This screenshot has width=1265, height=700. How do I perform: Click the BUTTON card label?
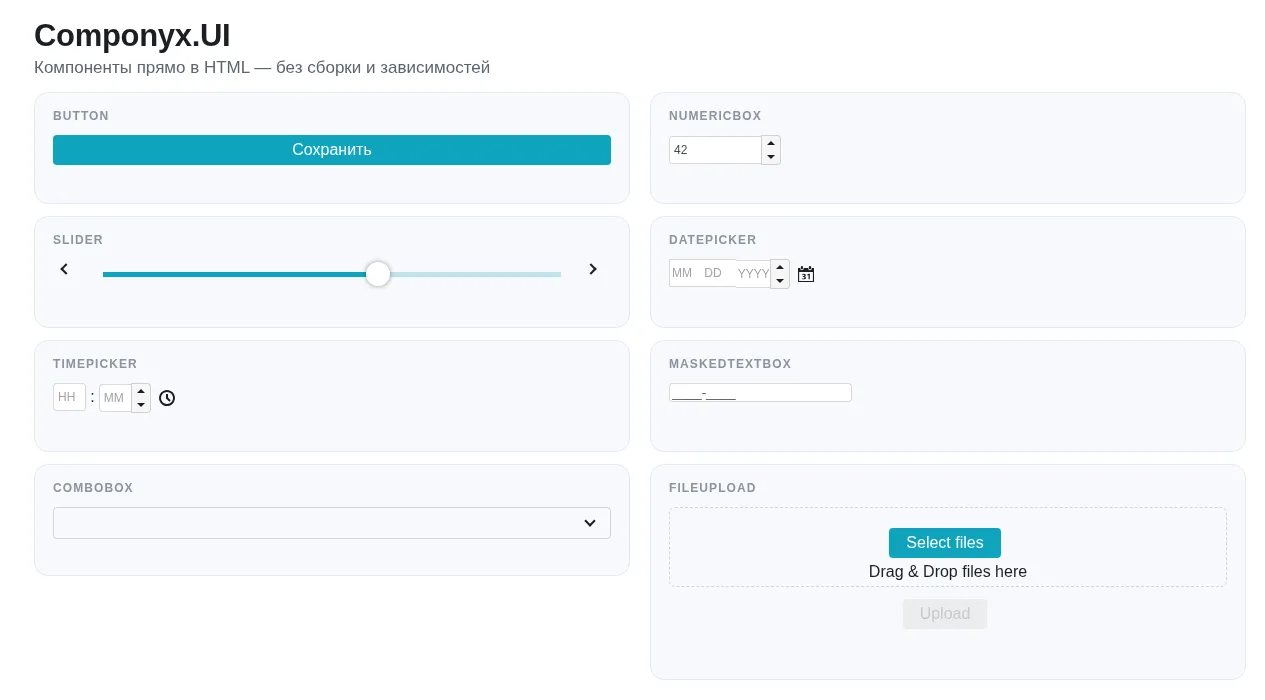point(81,116)
